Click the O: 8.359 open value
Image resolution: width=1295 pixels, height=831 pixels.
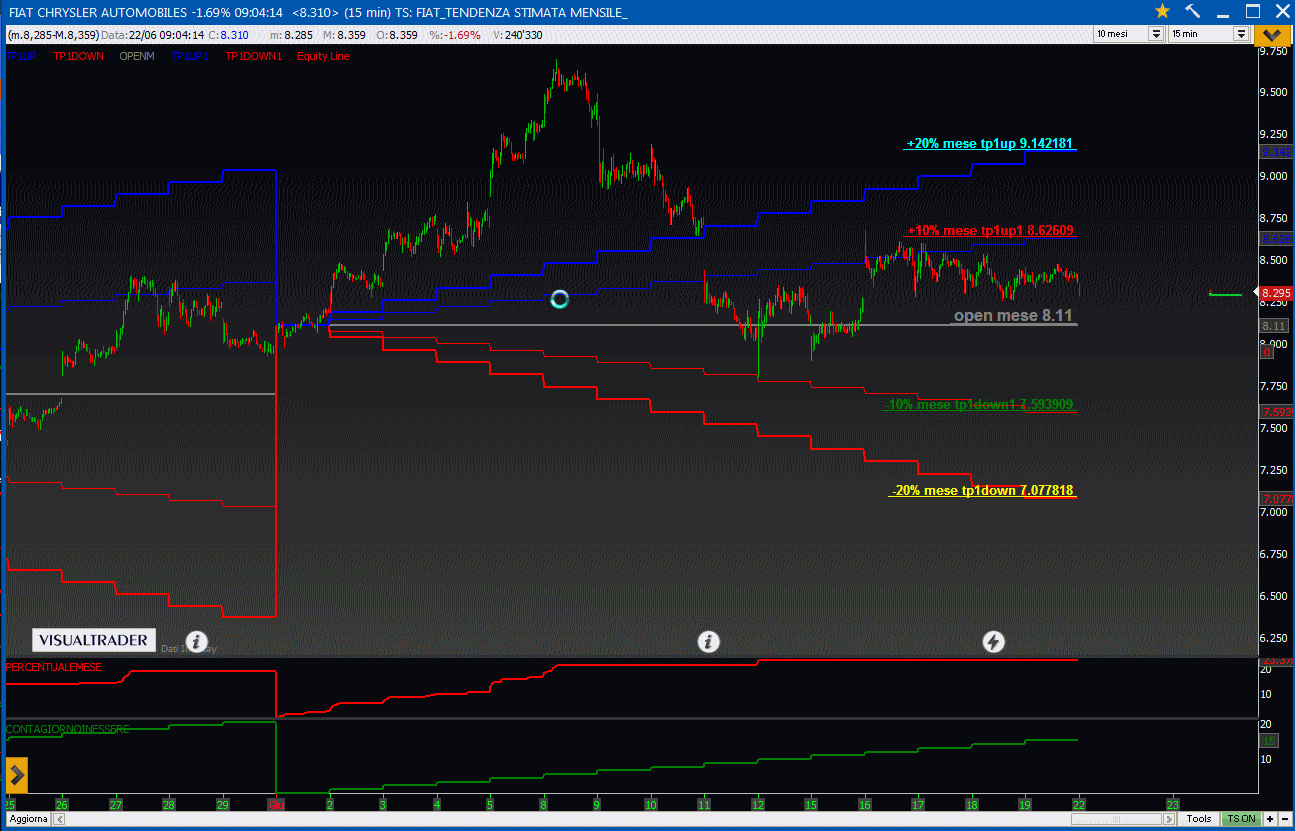click(397, 35)
